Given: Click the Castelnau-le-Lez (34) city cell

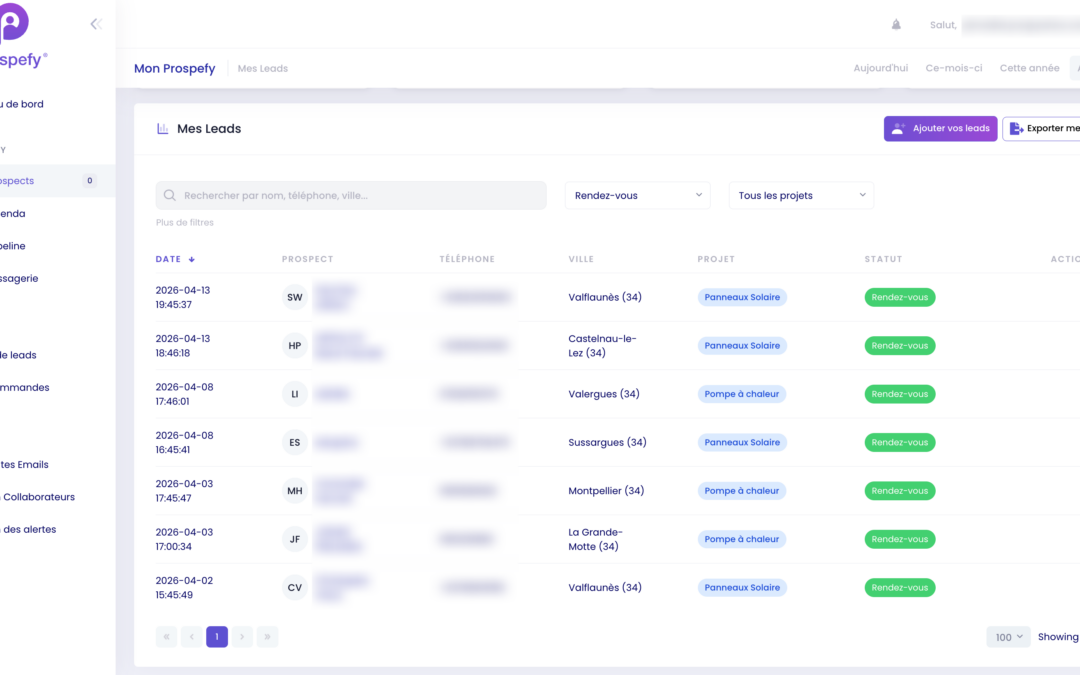Looking at the screenshot, I should [x=602, y=346].
